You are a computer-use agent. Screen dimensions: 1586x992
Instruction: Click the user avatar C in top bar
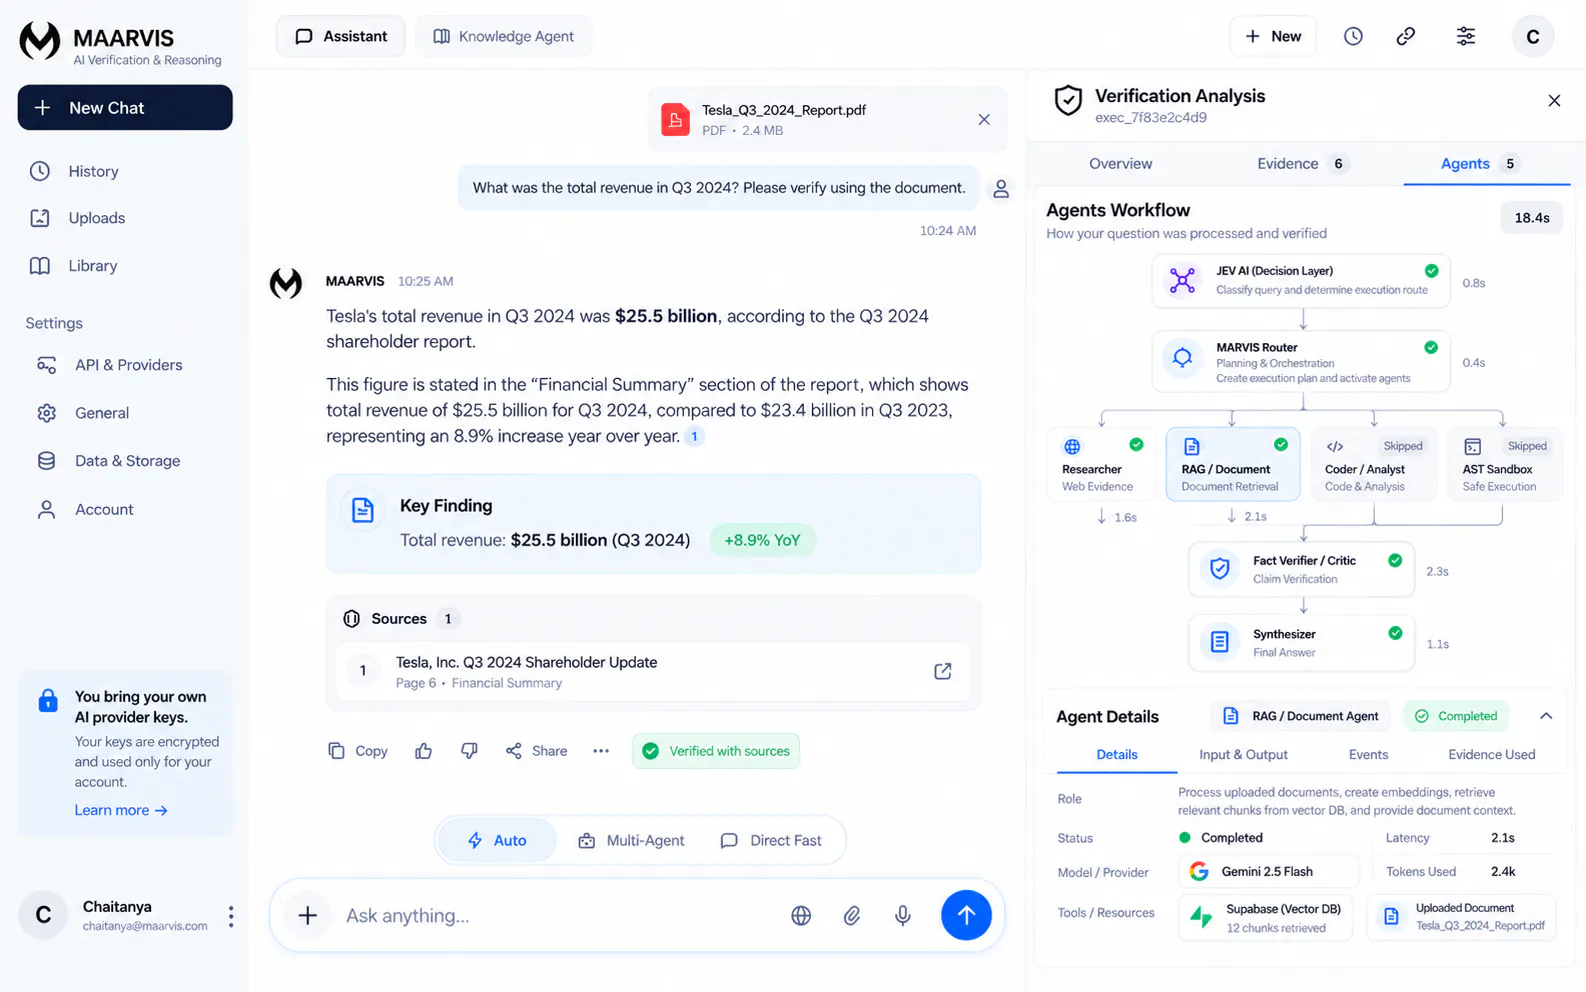tap(1533, 37)
